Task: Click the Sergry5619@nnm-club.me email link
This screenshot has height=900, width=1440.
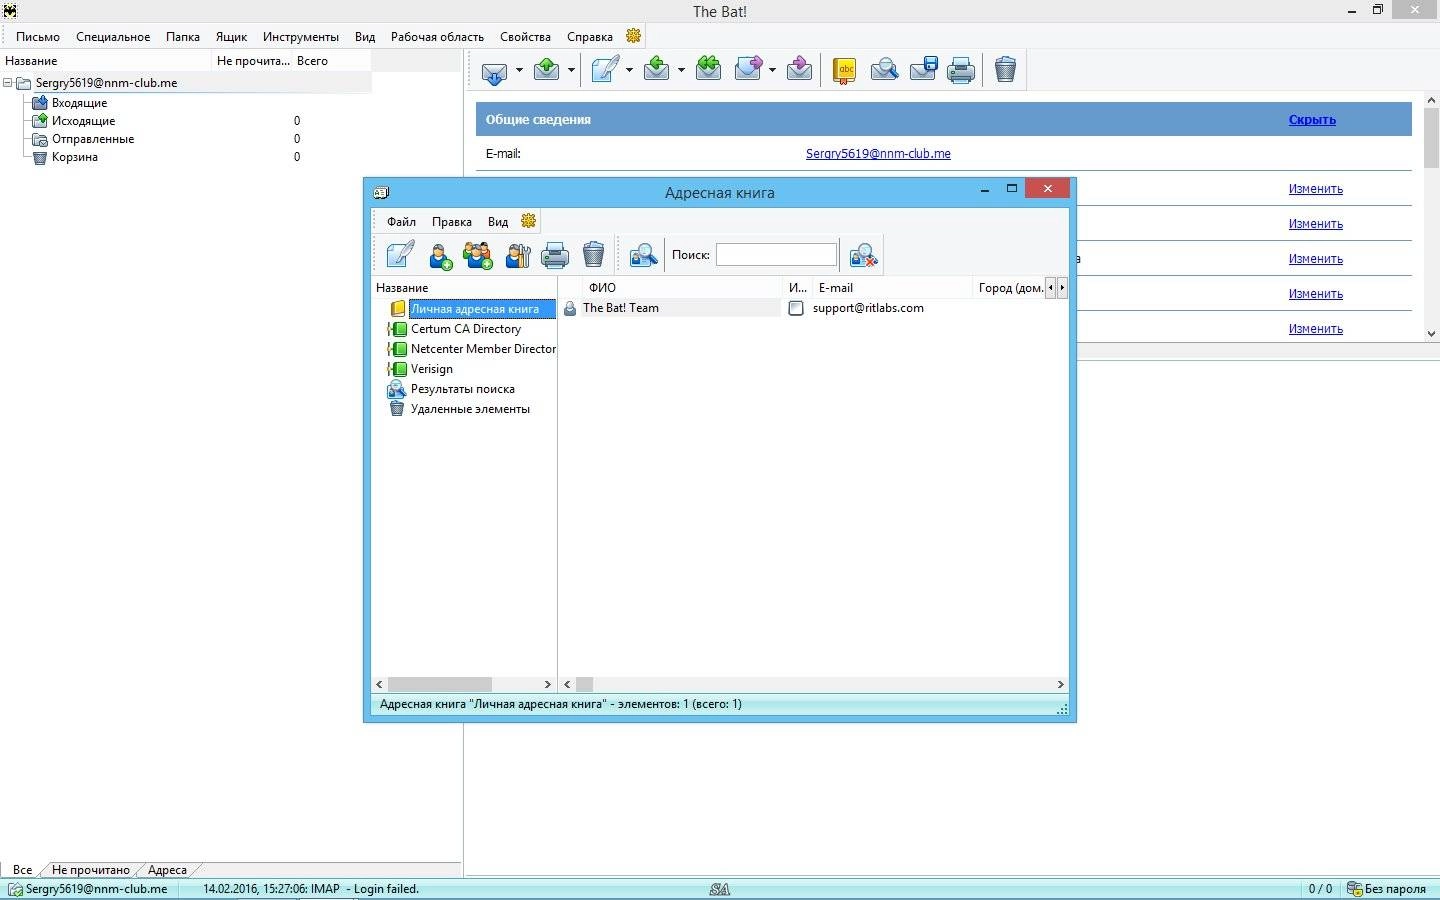Action: tap(878, 154)
